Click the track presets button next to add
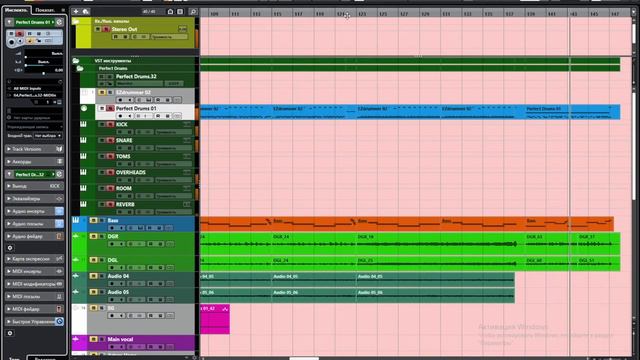Screen dimensions: 640x360 86,11
